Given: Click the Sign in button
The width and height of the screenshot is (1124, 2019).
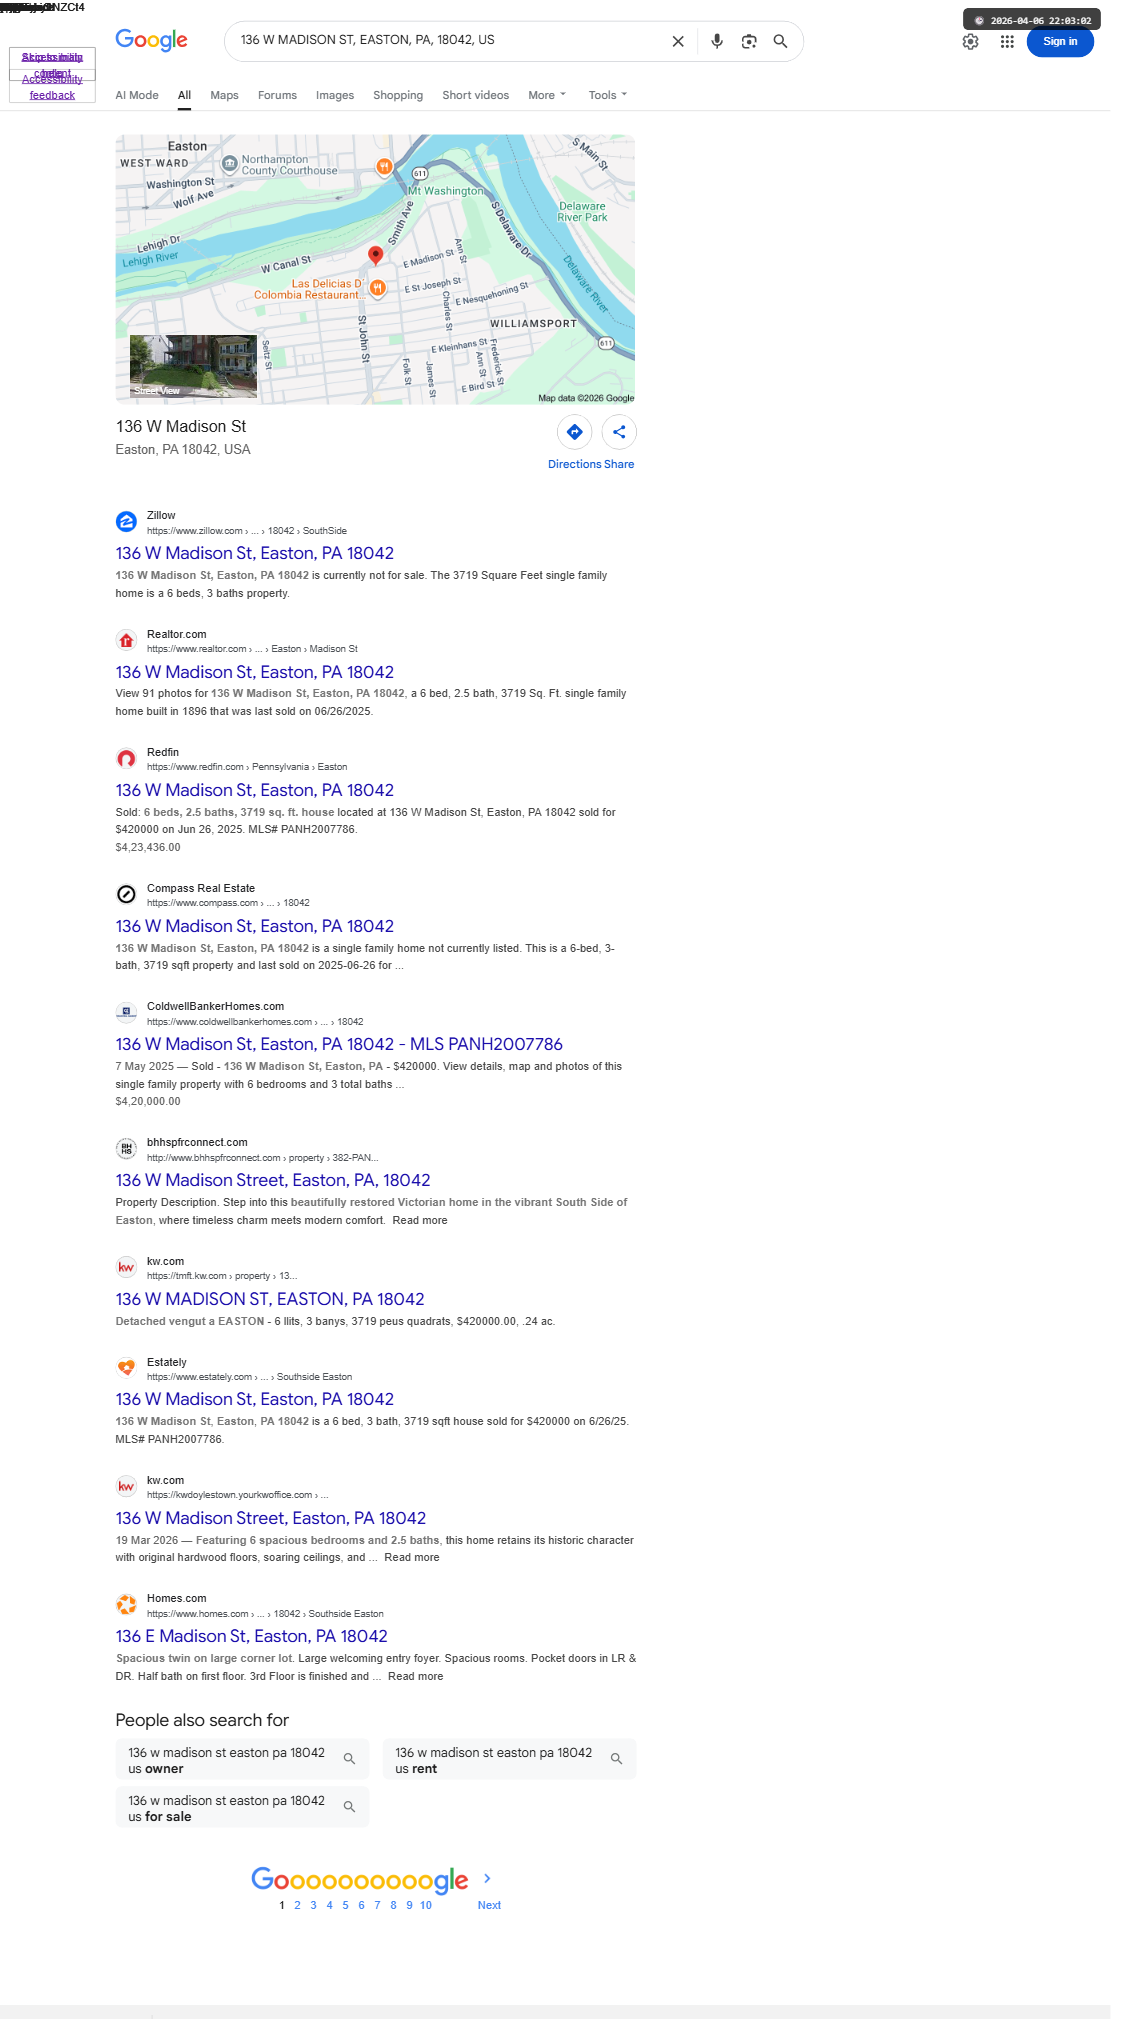Looking at the screenshot, I should (1060, 41).
